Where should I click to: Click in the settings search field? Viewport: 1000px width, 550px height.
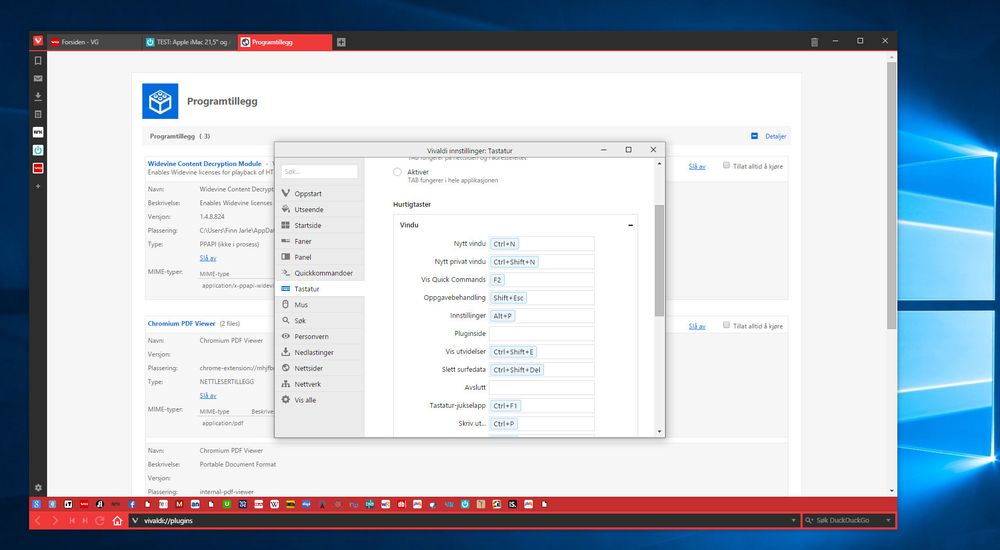pos(320,172)
